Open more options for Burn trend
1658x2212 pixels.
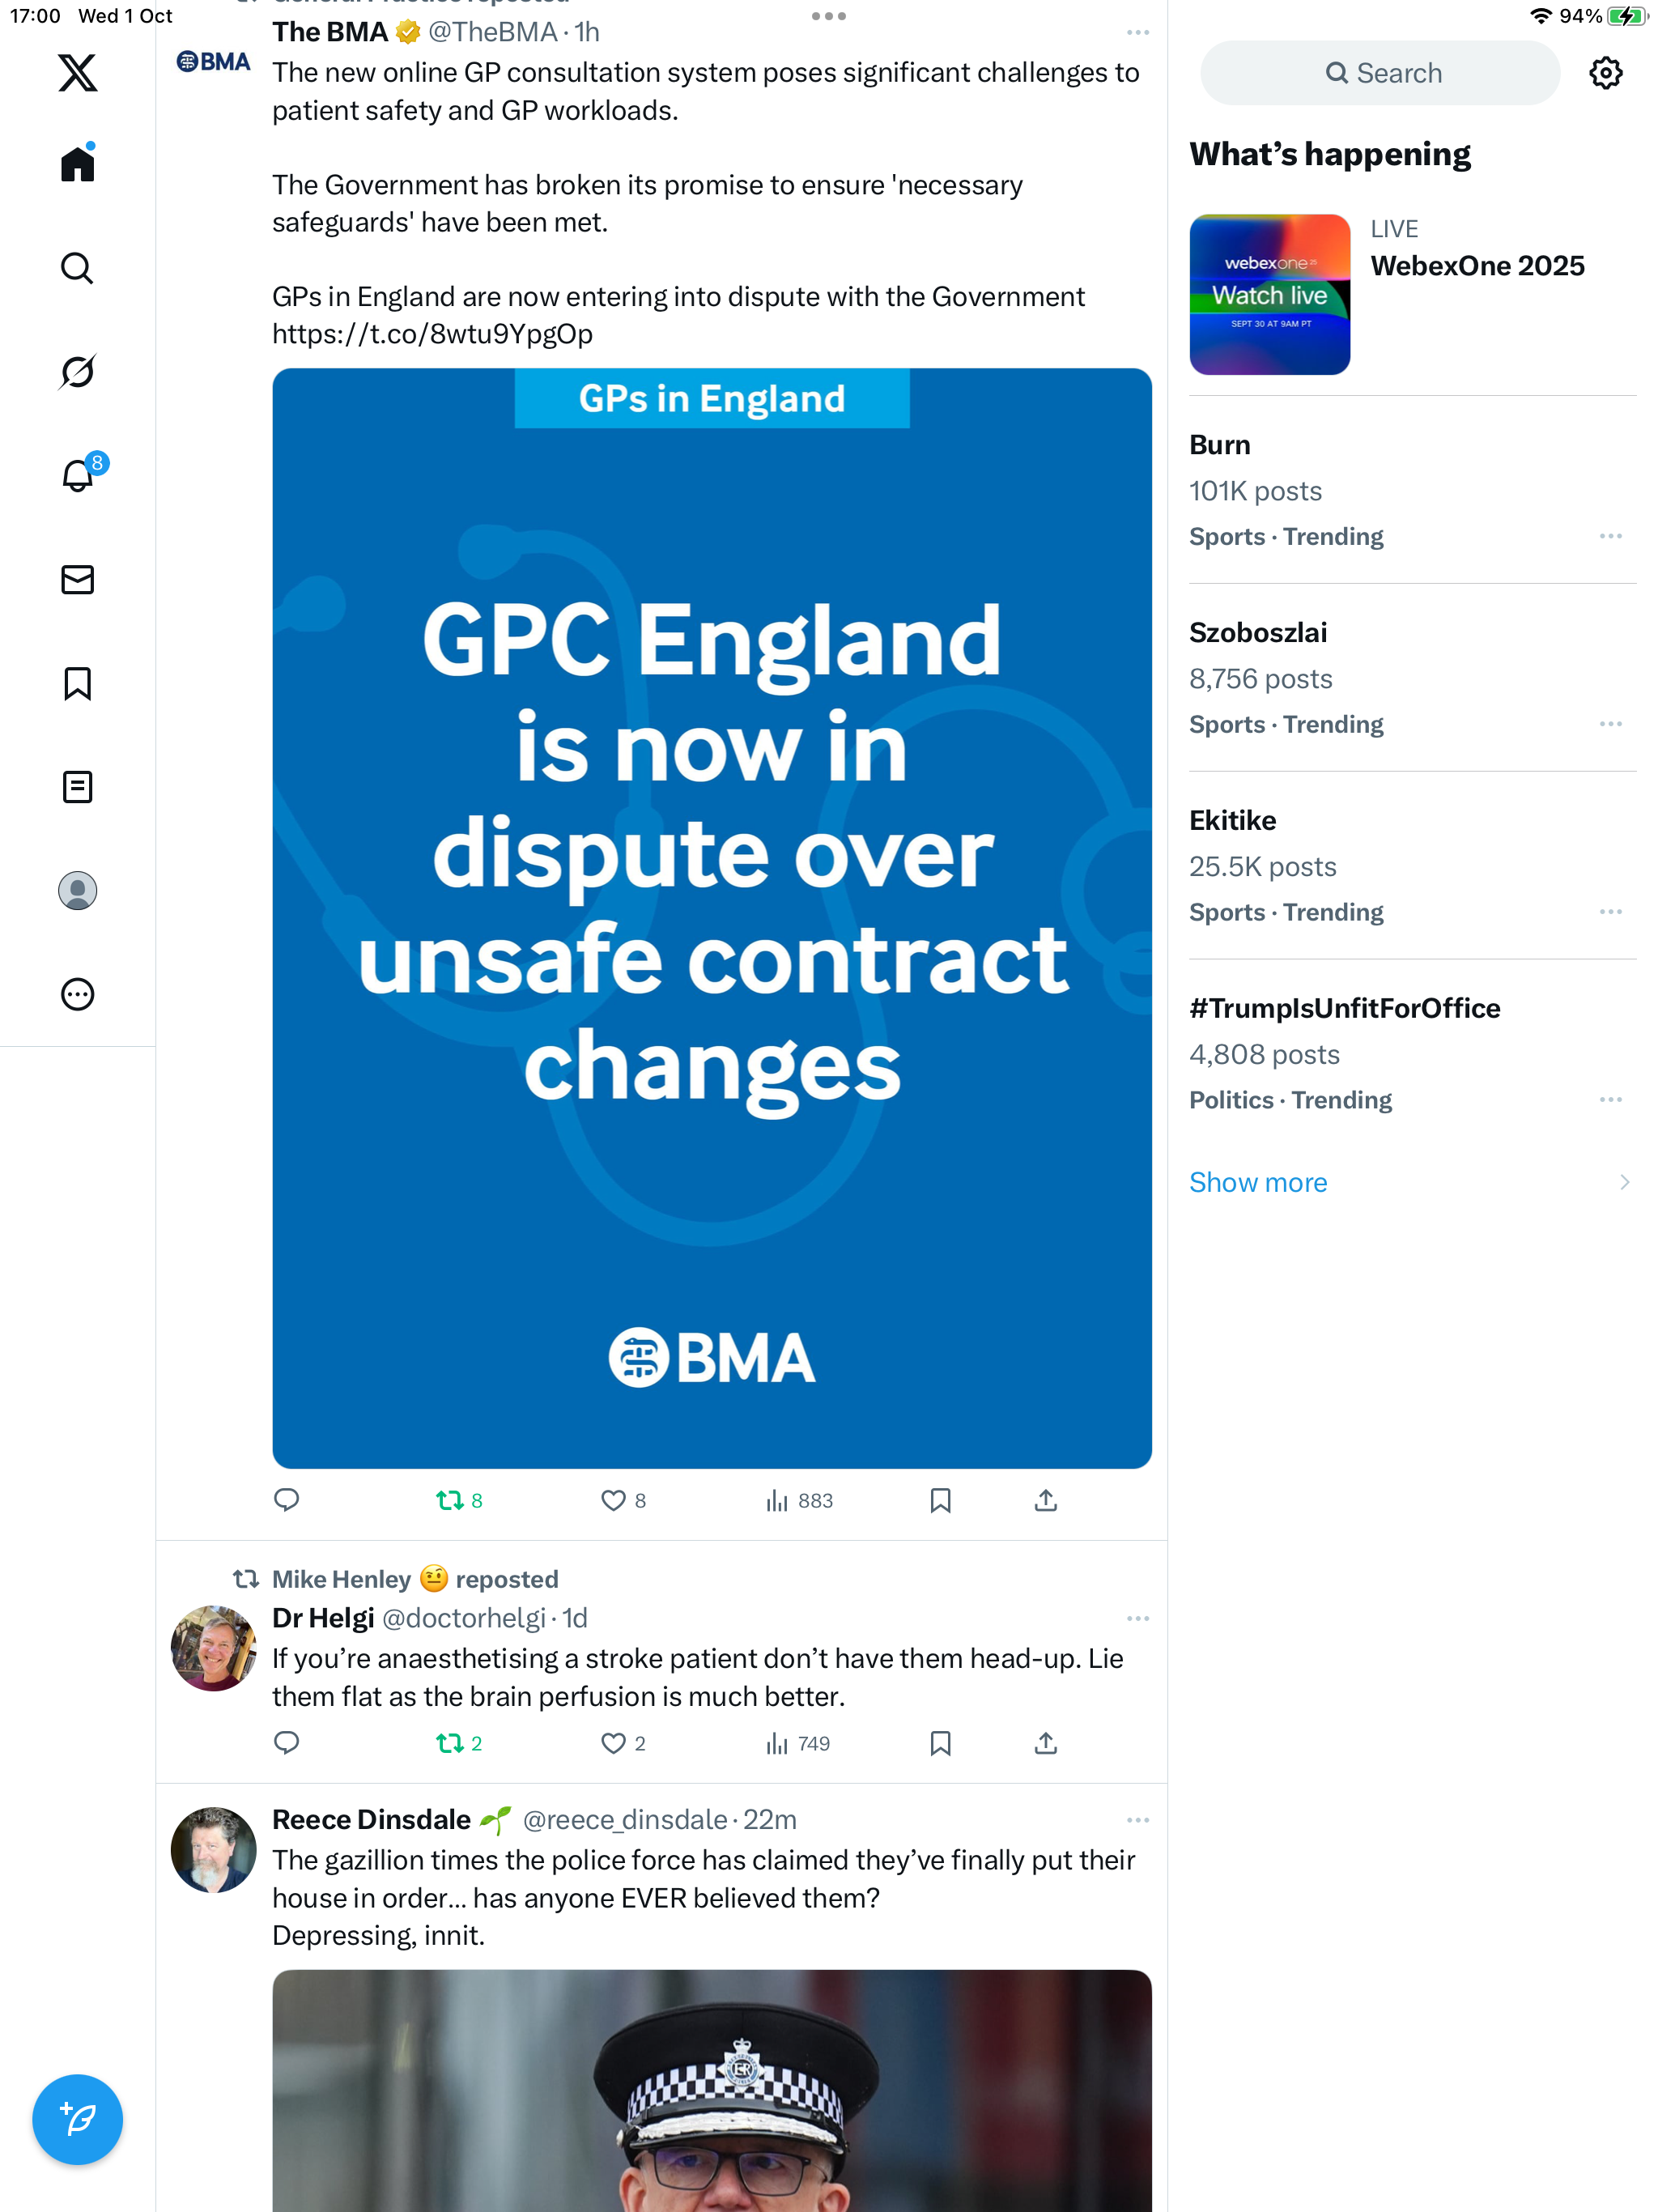coord(1610,536)
